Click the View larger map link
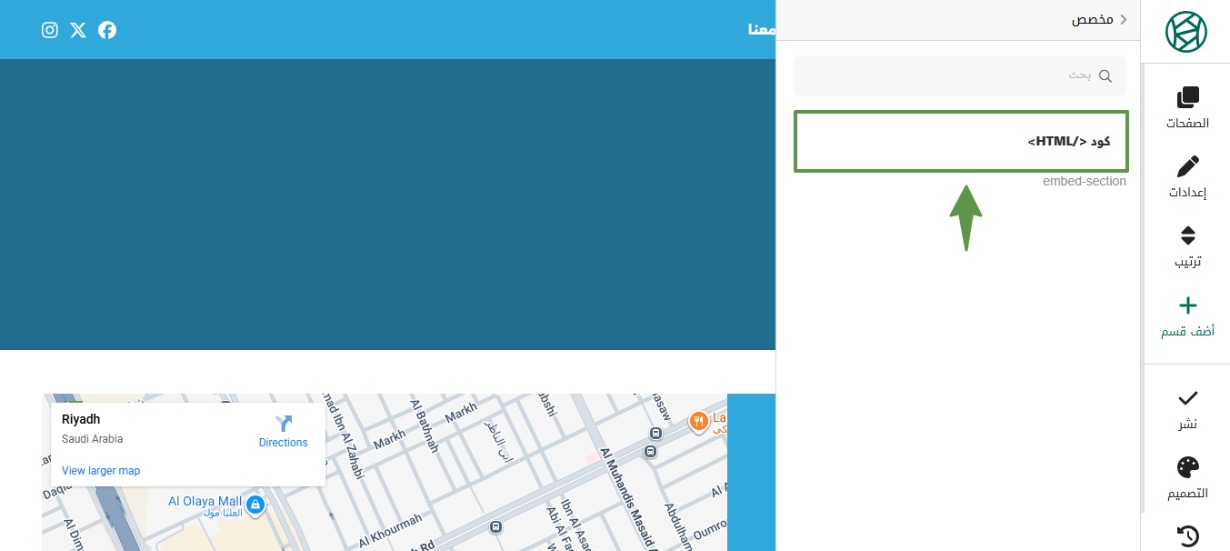The image size is (1230, 551). coord(101,471)
